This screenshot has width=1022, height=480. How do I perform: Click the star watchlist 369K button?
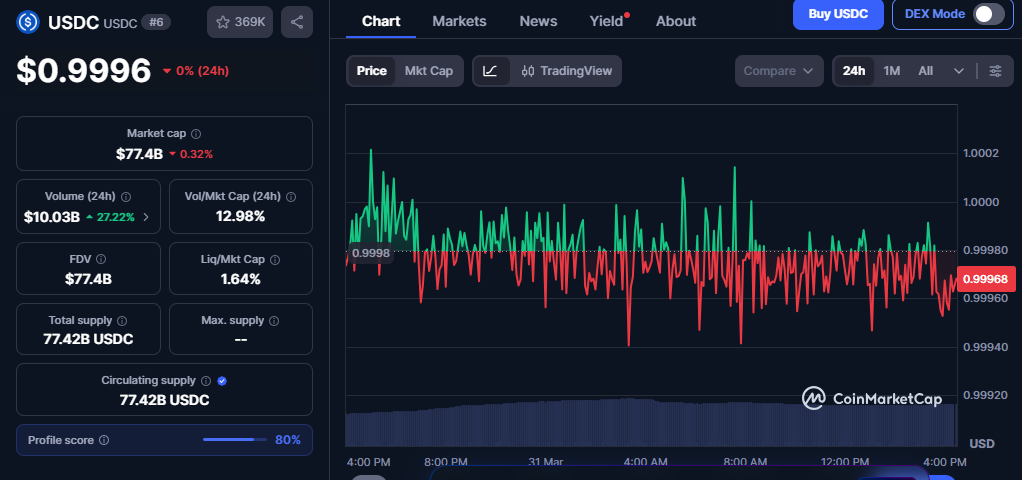[241, 21]
